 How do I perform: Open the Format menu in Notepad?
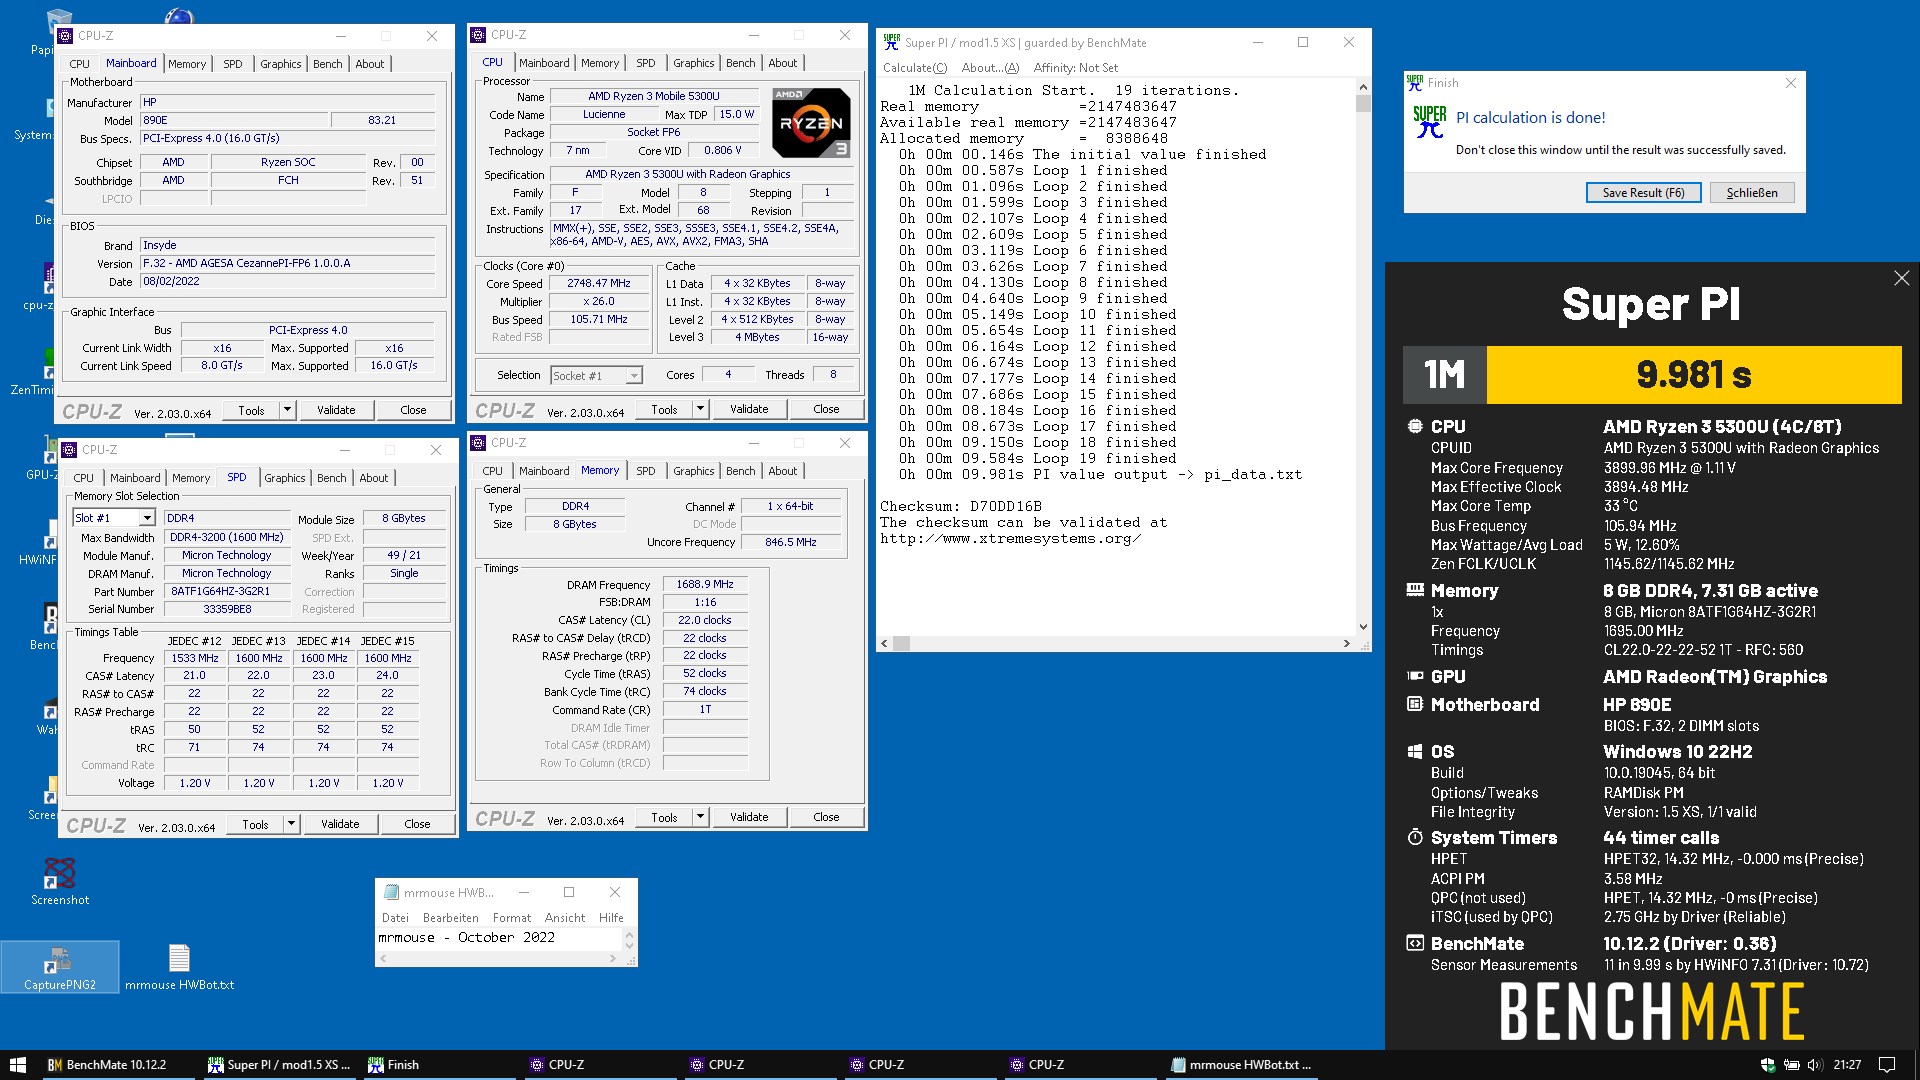click(512, 918)
